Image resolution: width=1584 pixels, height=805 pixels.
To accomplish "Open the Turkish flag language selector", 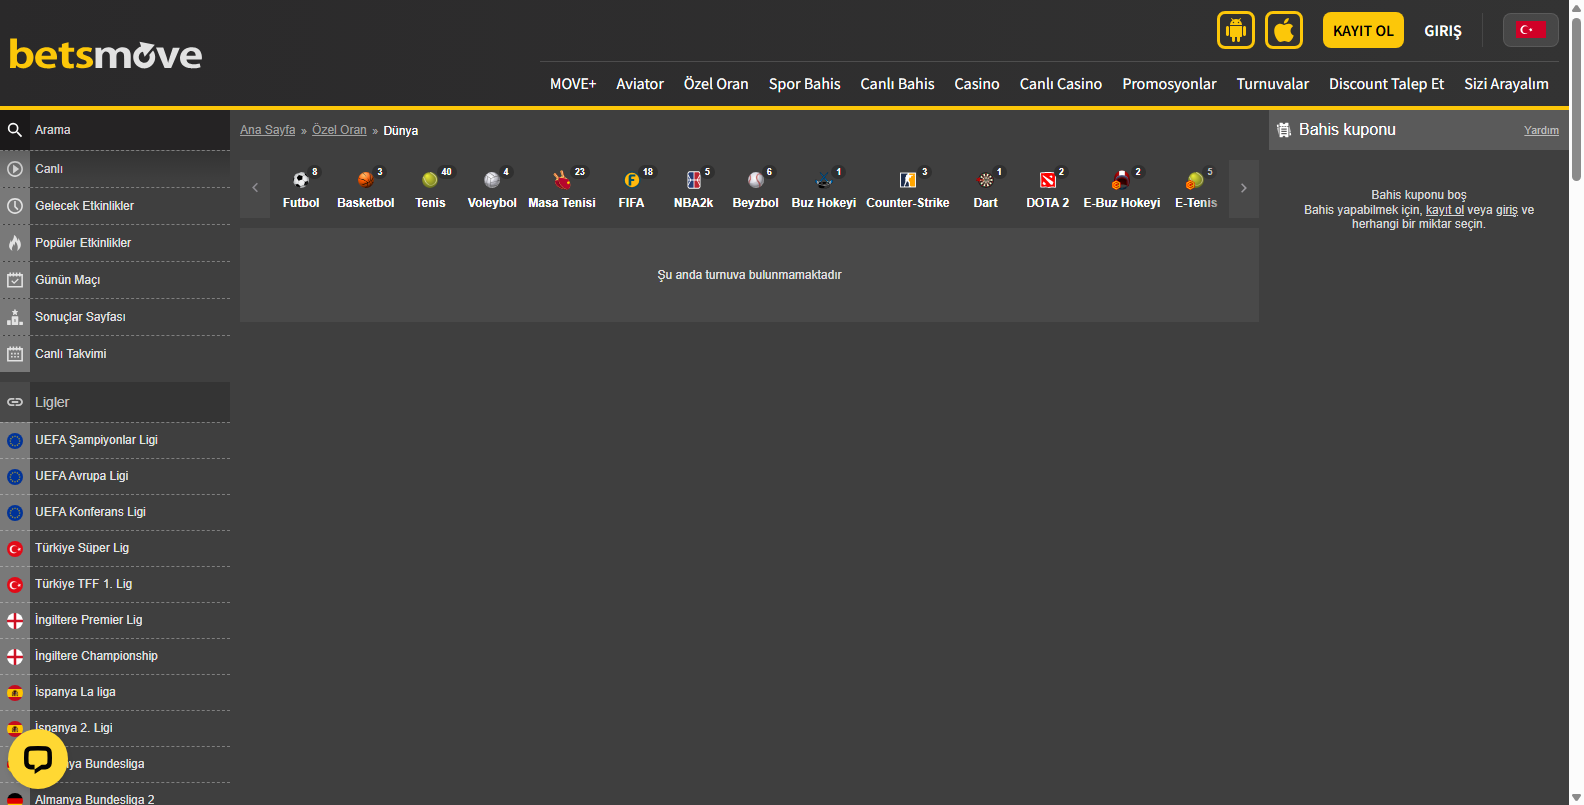I will [1530, 30].
